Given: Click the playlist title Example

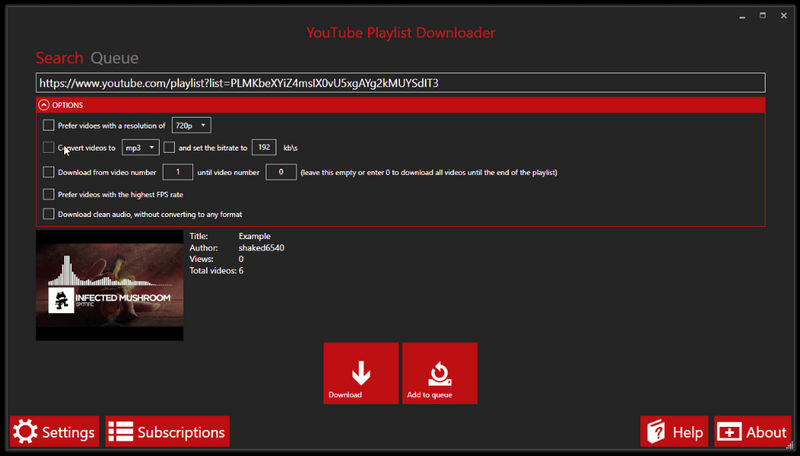Looking at the screenshot, I should tap(254, 236).
